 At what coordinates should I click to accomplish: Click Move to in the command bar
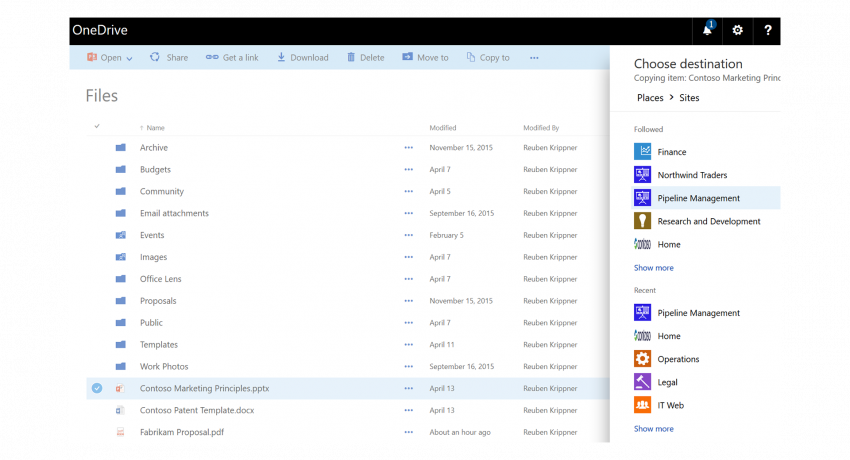(425, 57)
